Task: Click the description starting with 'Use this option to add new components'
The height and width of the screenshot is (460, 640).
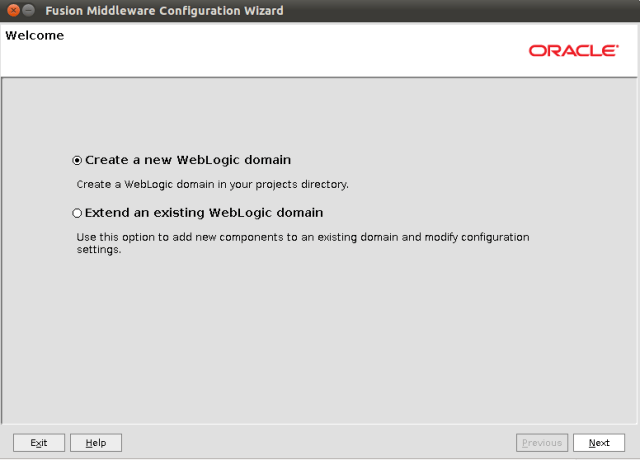Action: (x=303, y=243)
